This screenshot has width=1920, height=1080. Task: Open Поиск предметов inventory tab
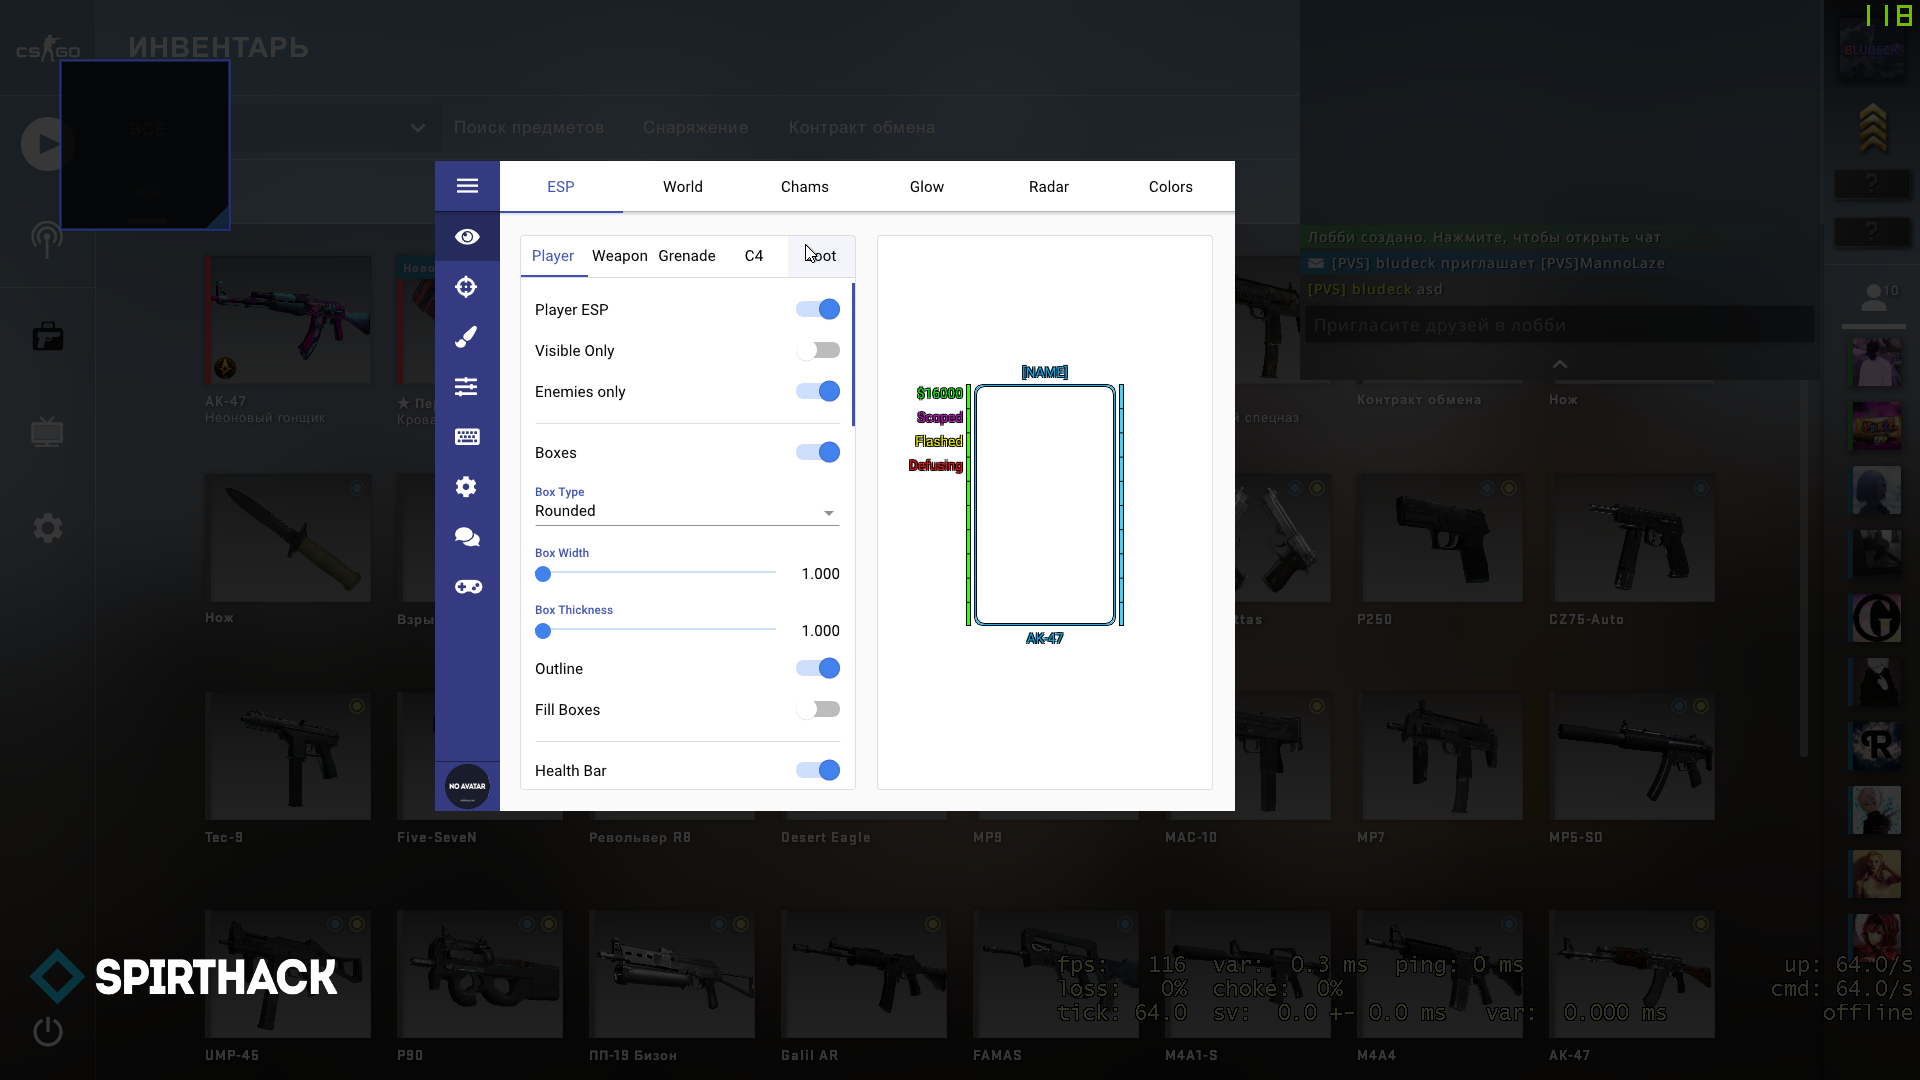tap(529, 128)
